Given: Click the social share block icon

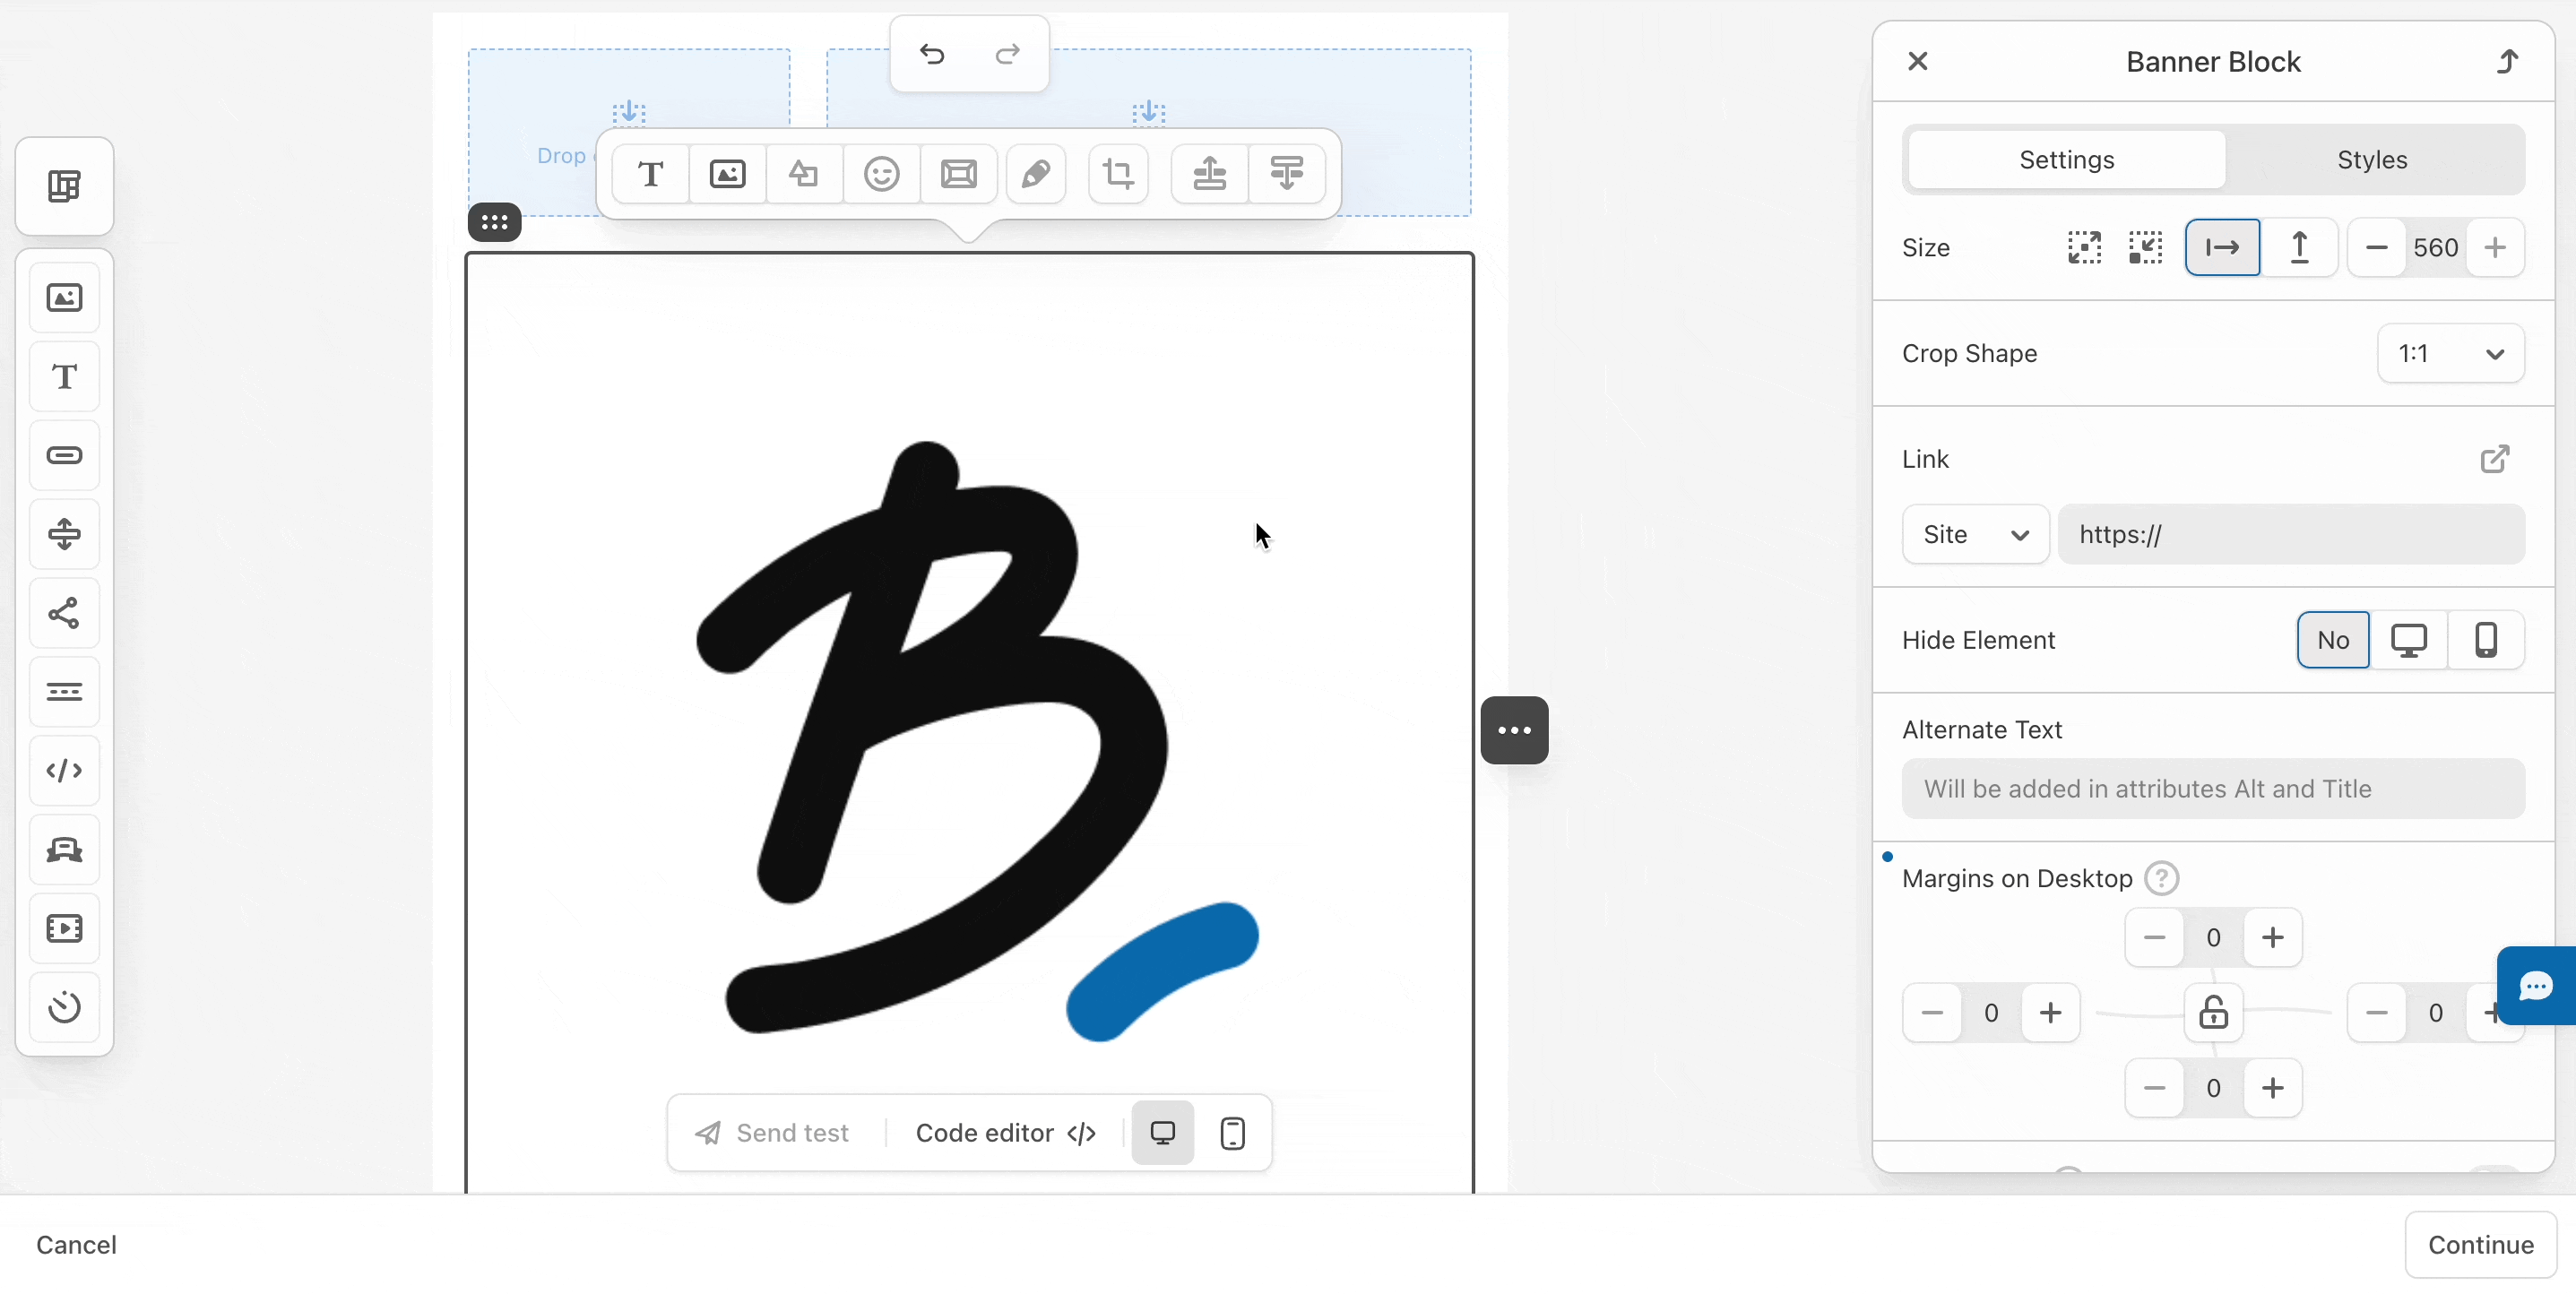Looking at the screenshot, I should click(x=65, y=613).
